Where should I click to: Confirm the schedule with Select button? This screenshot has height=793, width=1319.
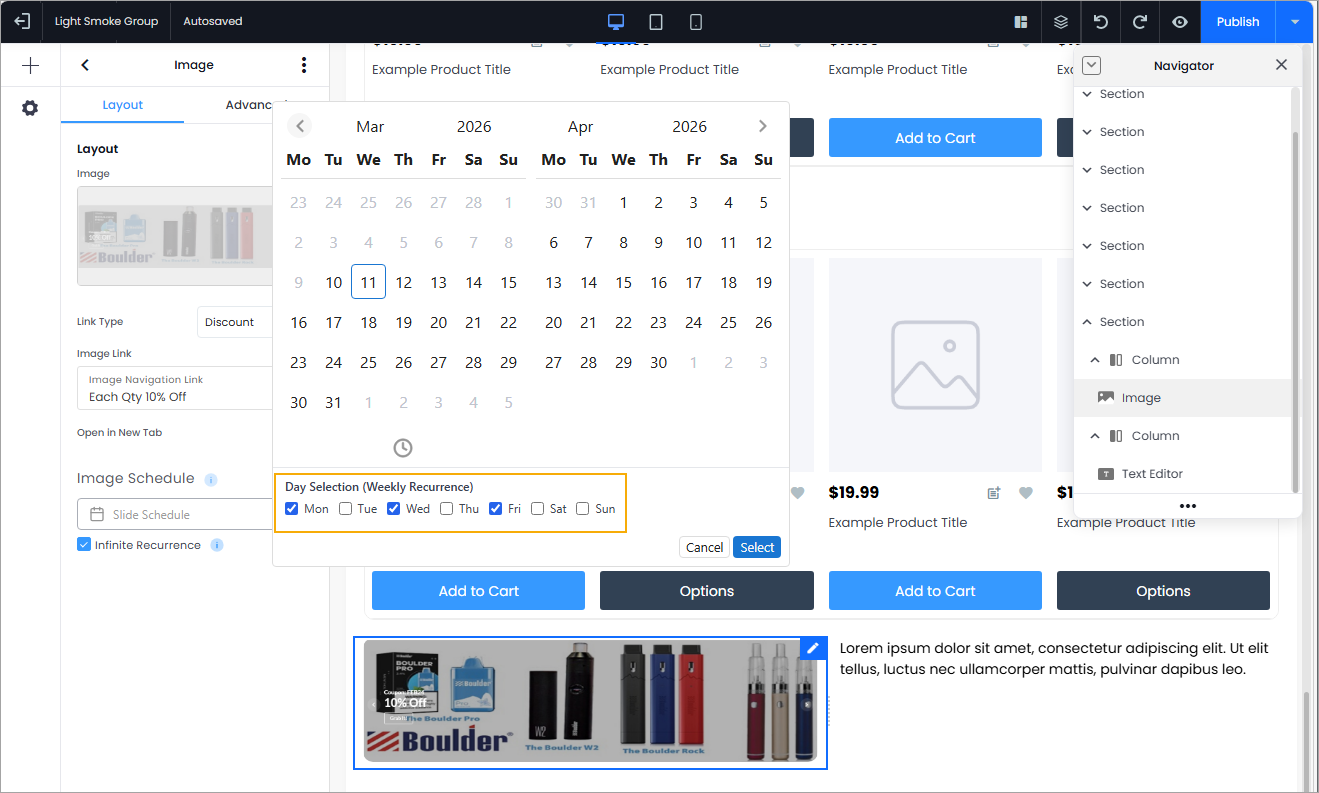pyautogui.click(x=757, y=547)
